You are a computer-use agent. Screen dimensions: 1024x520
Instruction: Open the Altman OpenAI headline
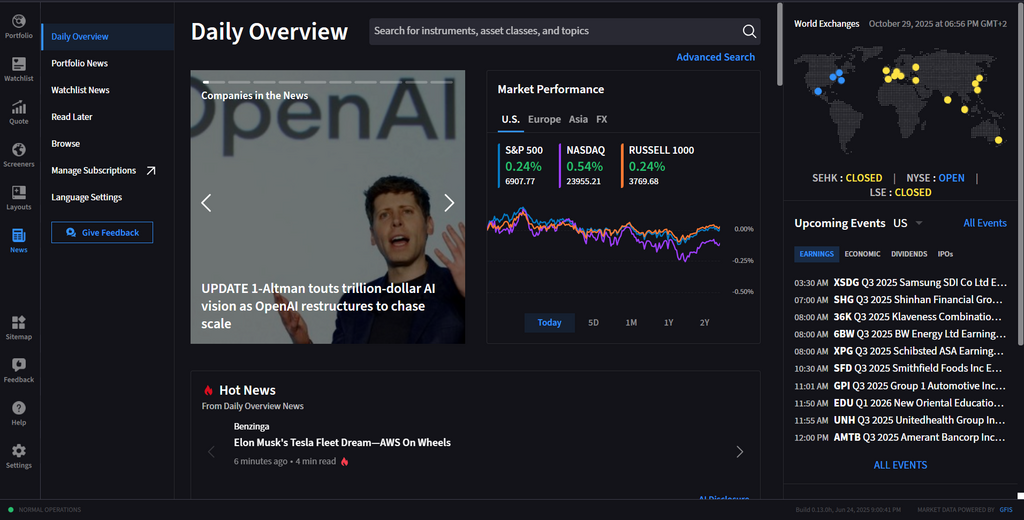point(319,306)
